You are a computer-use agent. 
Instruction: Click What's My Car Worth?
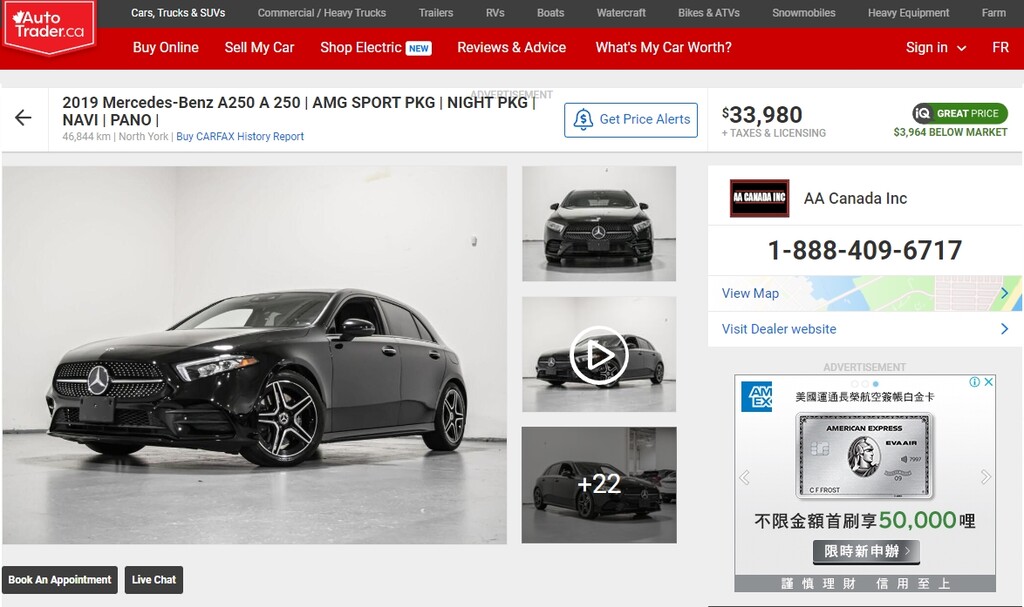point(664,48)
